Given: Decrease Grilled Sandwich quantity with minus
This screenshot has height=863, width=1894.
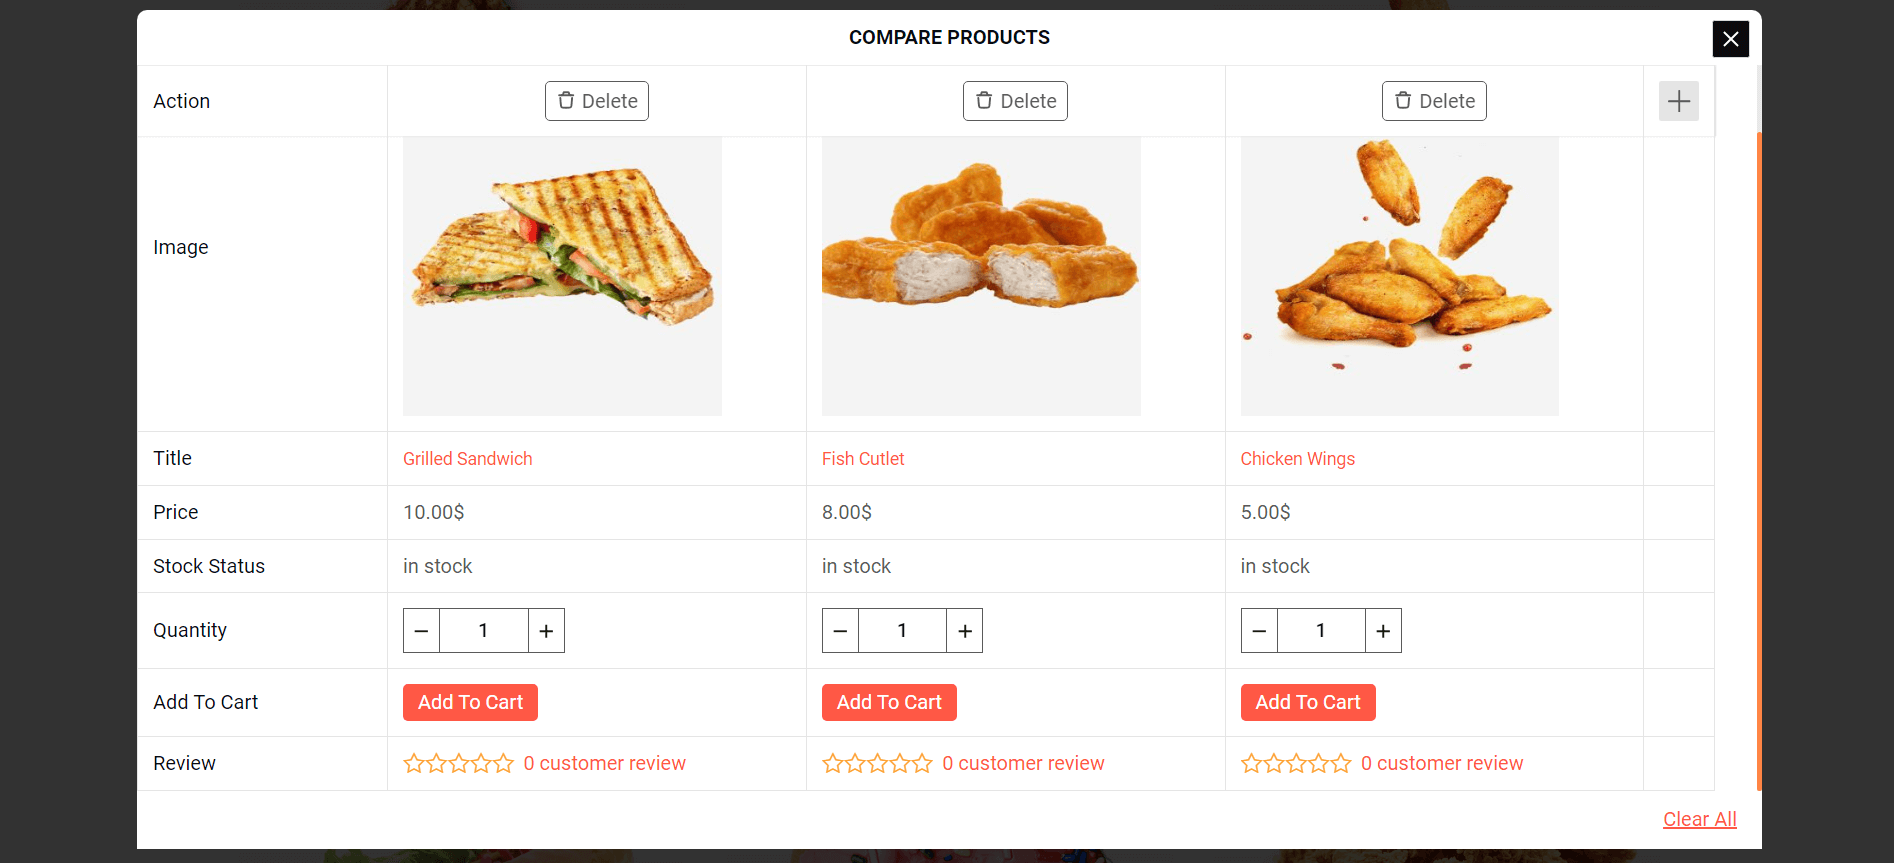Looking at the screenshot, I should (421, 631).
